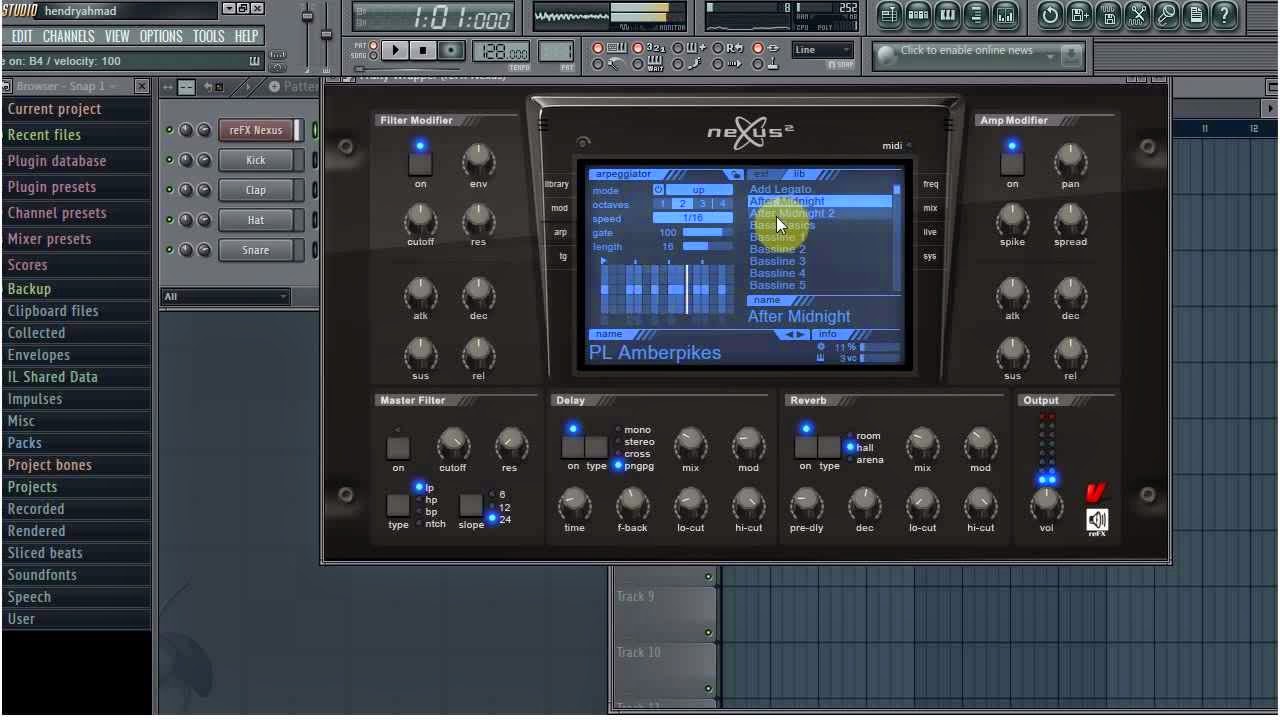
Task: Select hp master filter type
Action: 427,500
